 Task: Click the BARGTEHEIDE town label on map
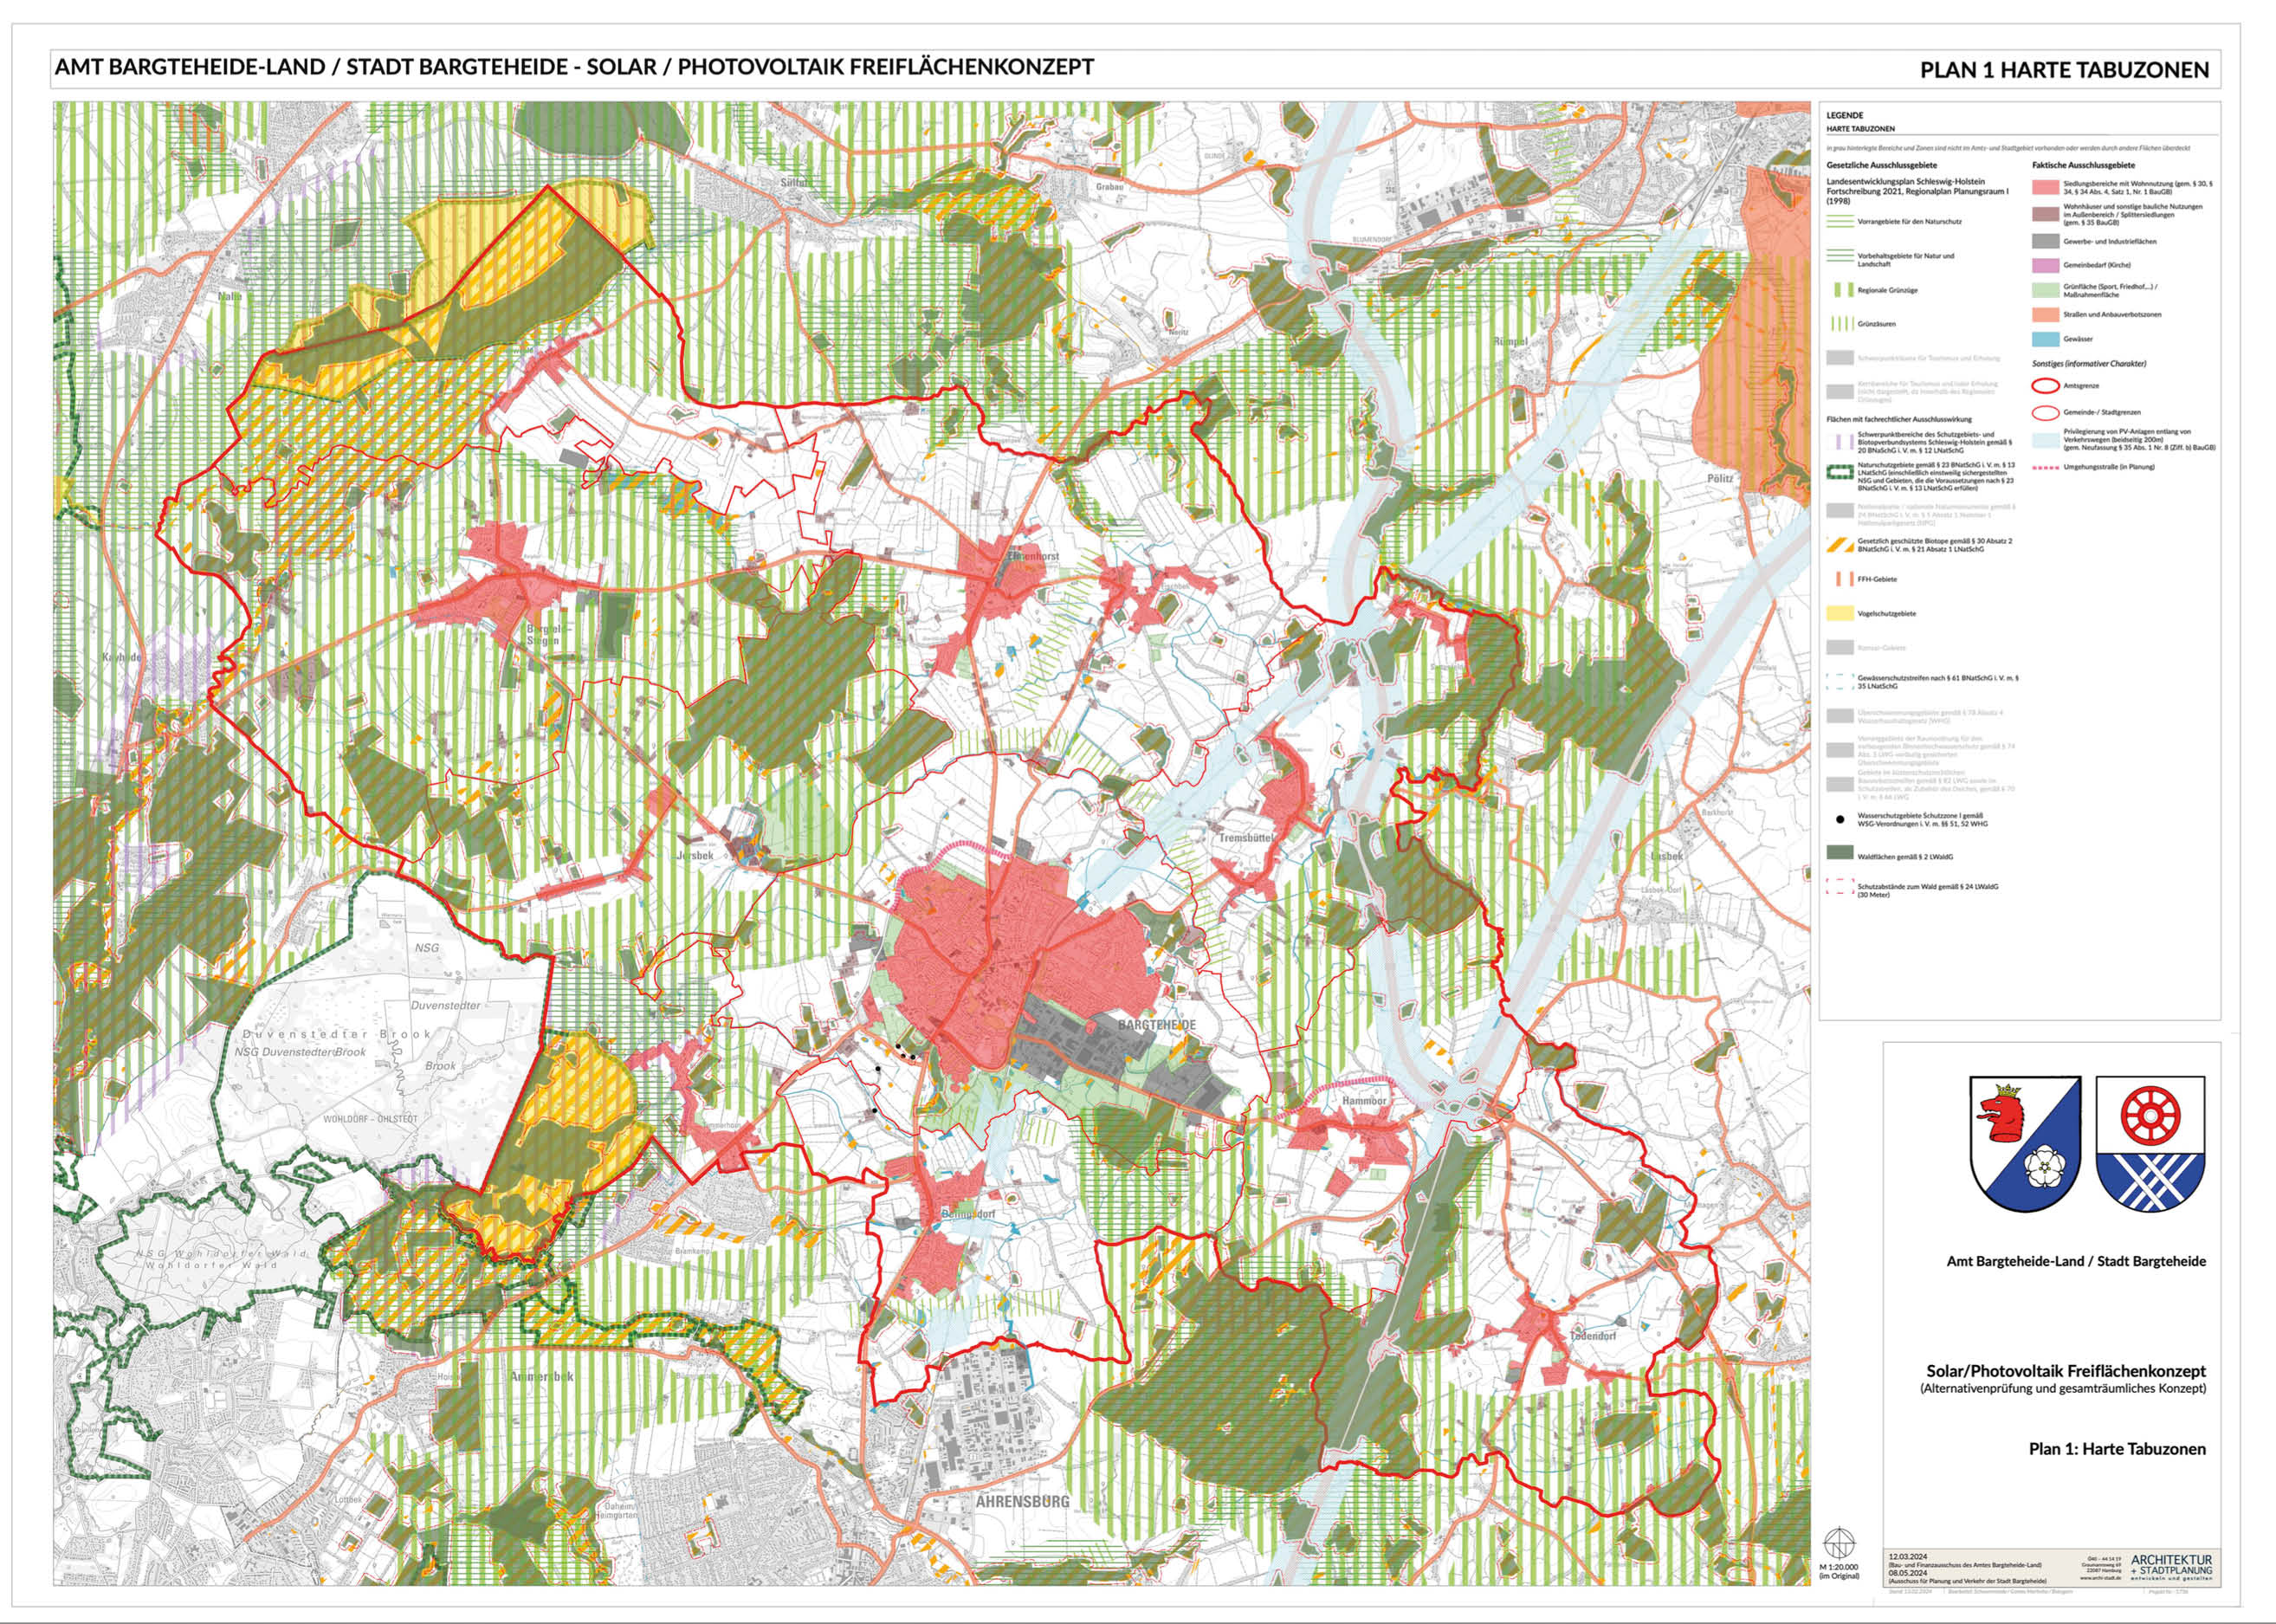click(1156, 1026)
